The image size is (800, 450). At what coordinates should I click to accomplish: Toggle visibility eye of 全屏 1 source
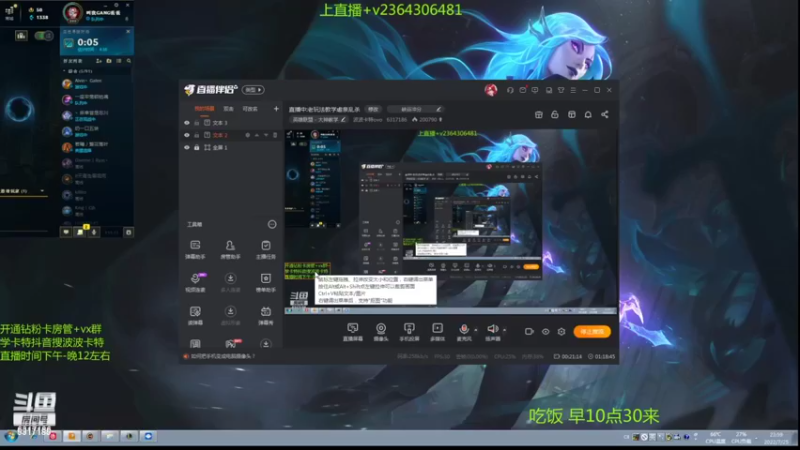[187, 147]
